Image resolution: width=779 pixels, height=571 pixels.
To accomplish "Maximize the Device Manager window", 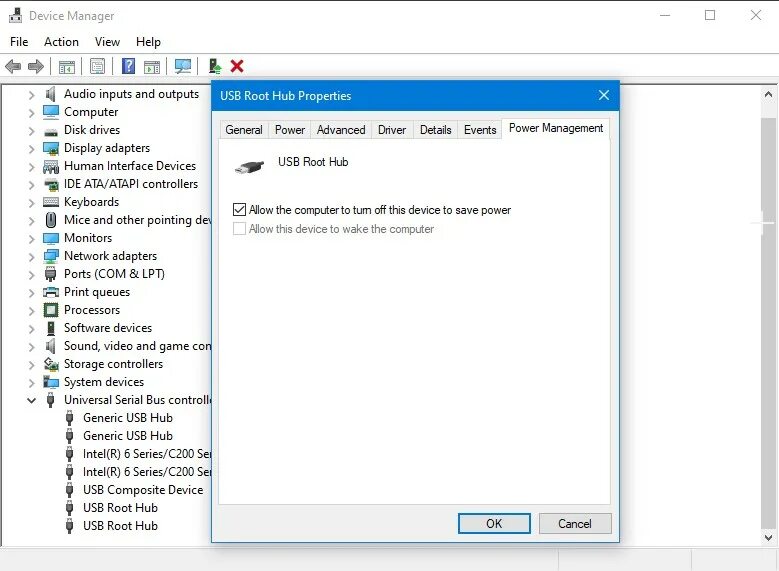I will 710,15.
